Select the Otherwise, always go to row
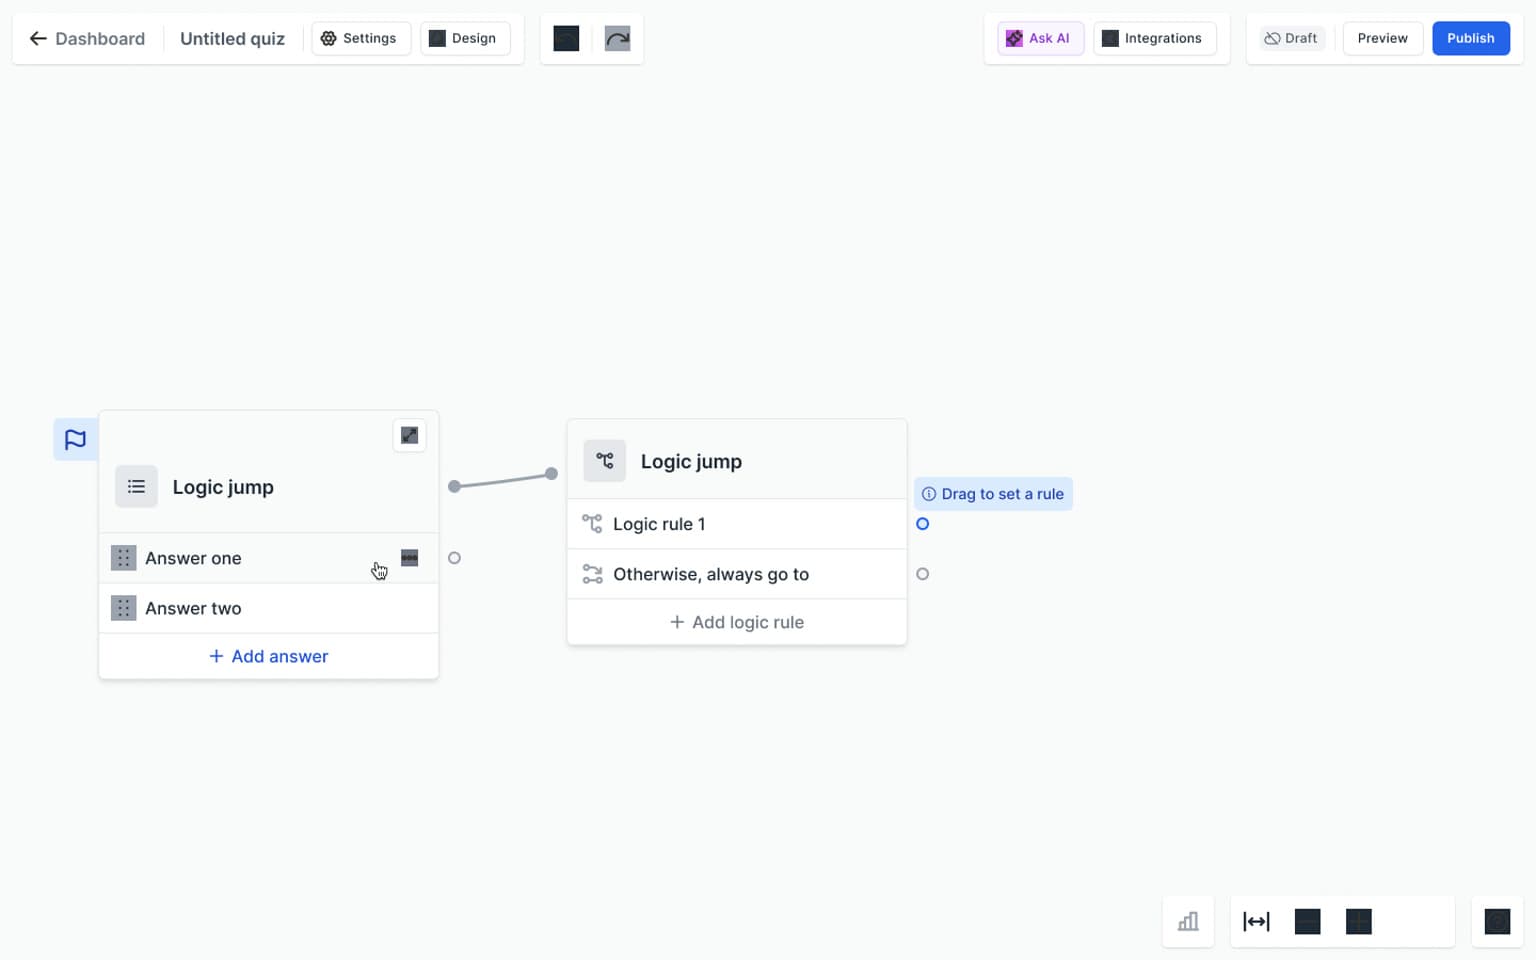Image resolution: width=1536 pixels, height=960 pixels. pyautogui.click(x=737, y=574)
